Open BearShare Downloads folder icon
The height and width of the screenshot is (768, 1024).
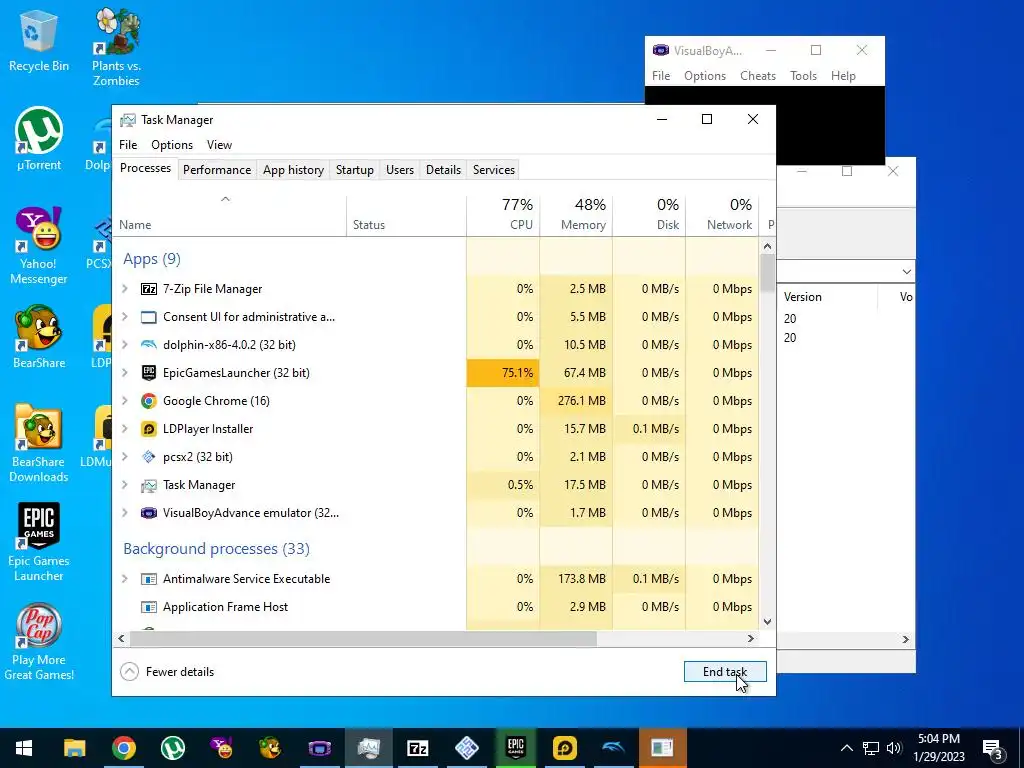(x=39, y=443)
